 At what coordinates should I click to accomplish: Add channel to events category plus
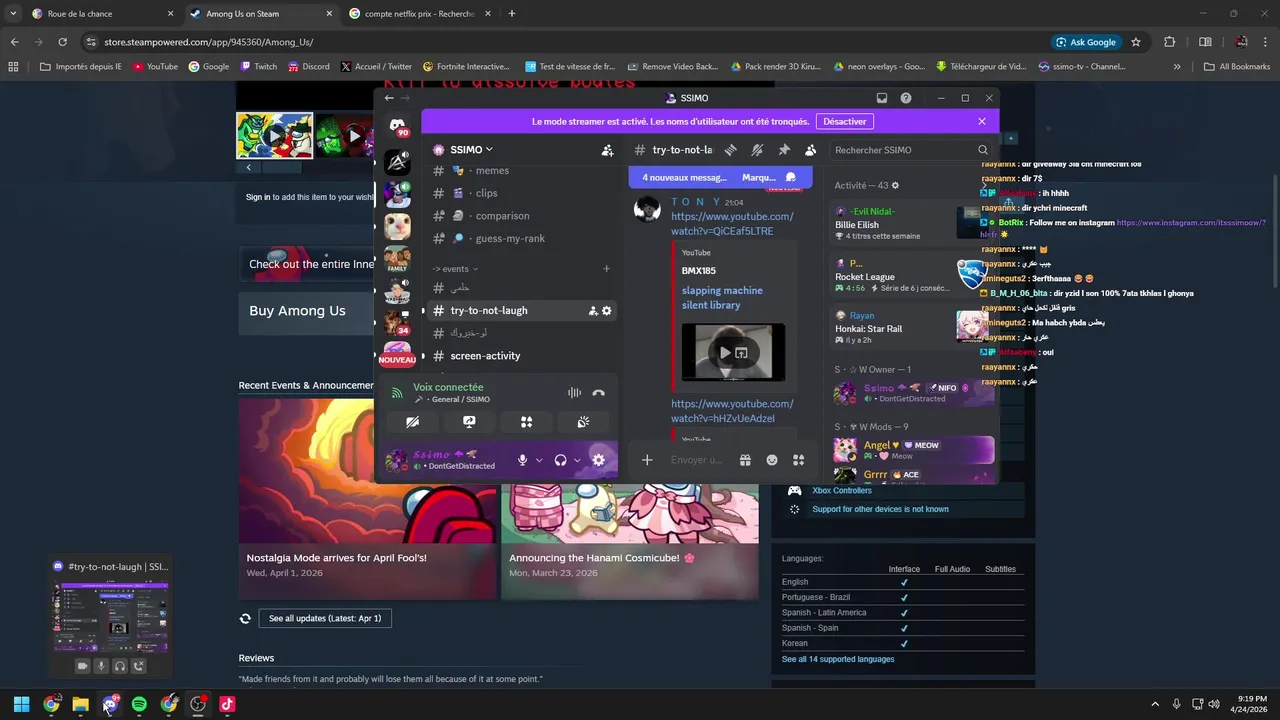(606, 269)
